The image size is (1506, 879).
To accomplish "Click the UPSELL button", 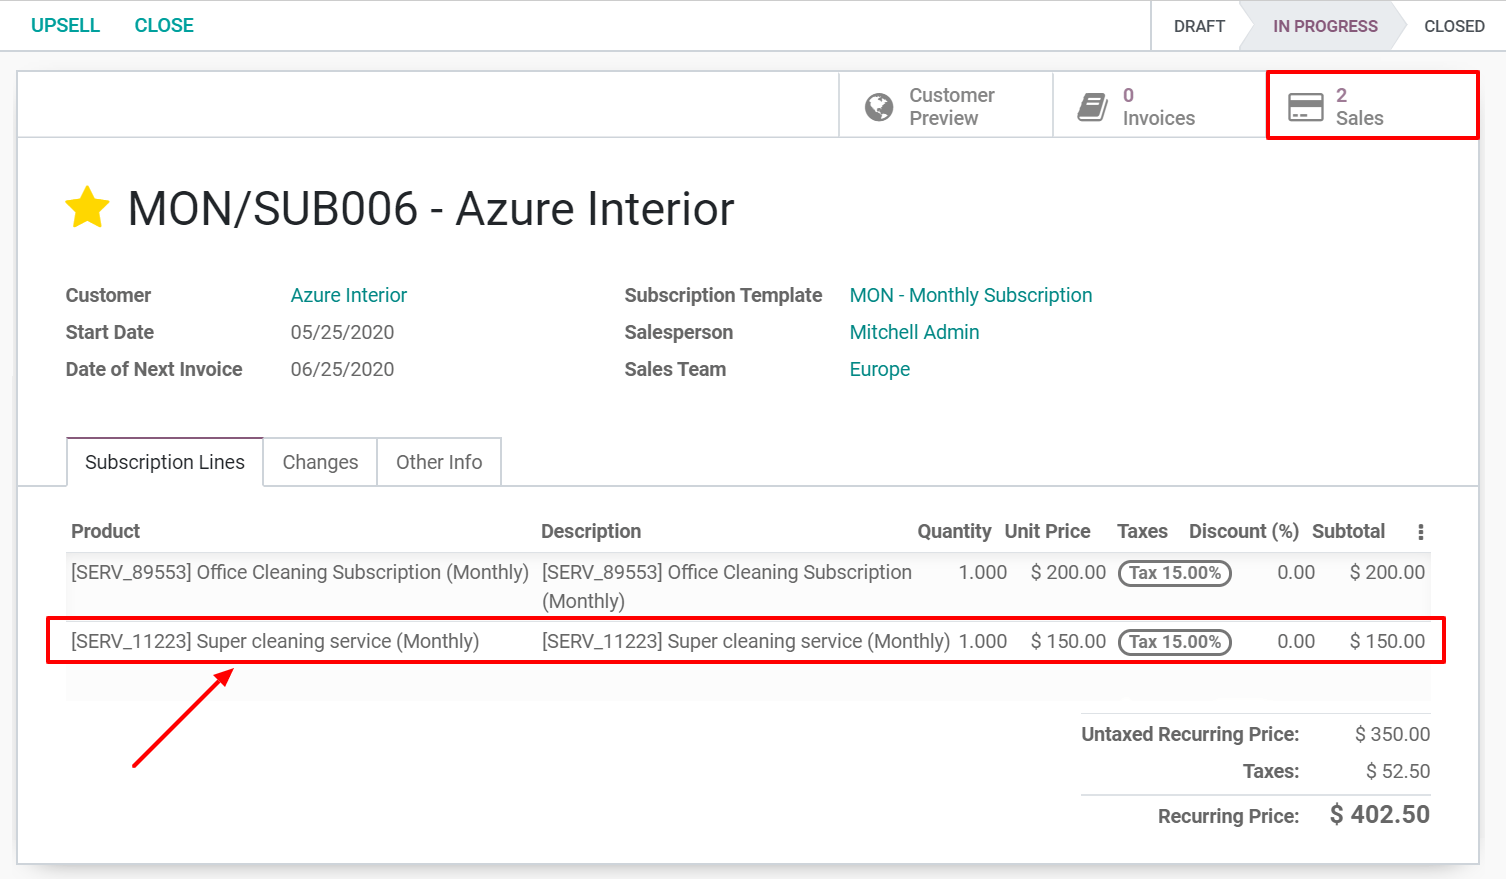I will point(65,25).
